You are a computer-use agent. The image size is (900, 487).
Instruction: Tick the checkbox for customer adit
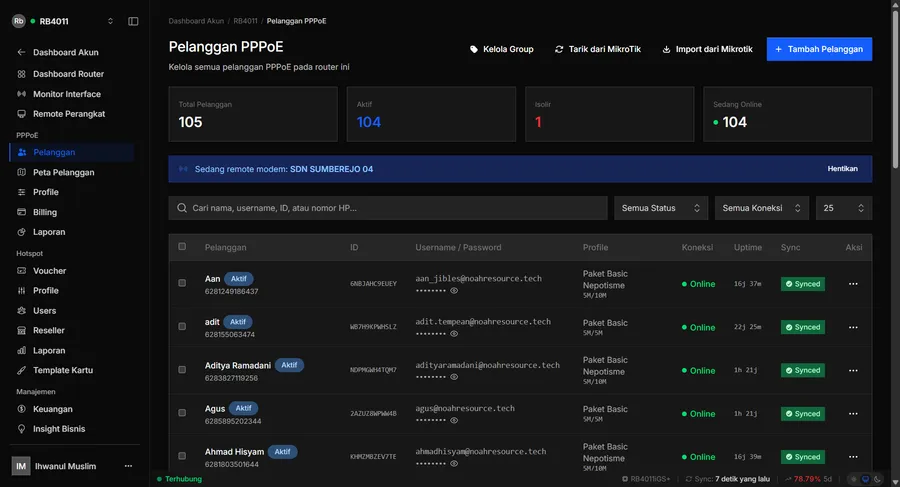click(182, 326)
